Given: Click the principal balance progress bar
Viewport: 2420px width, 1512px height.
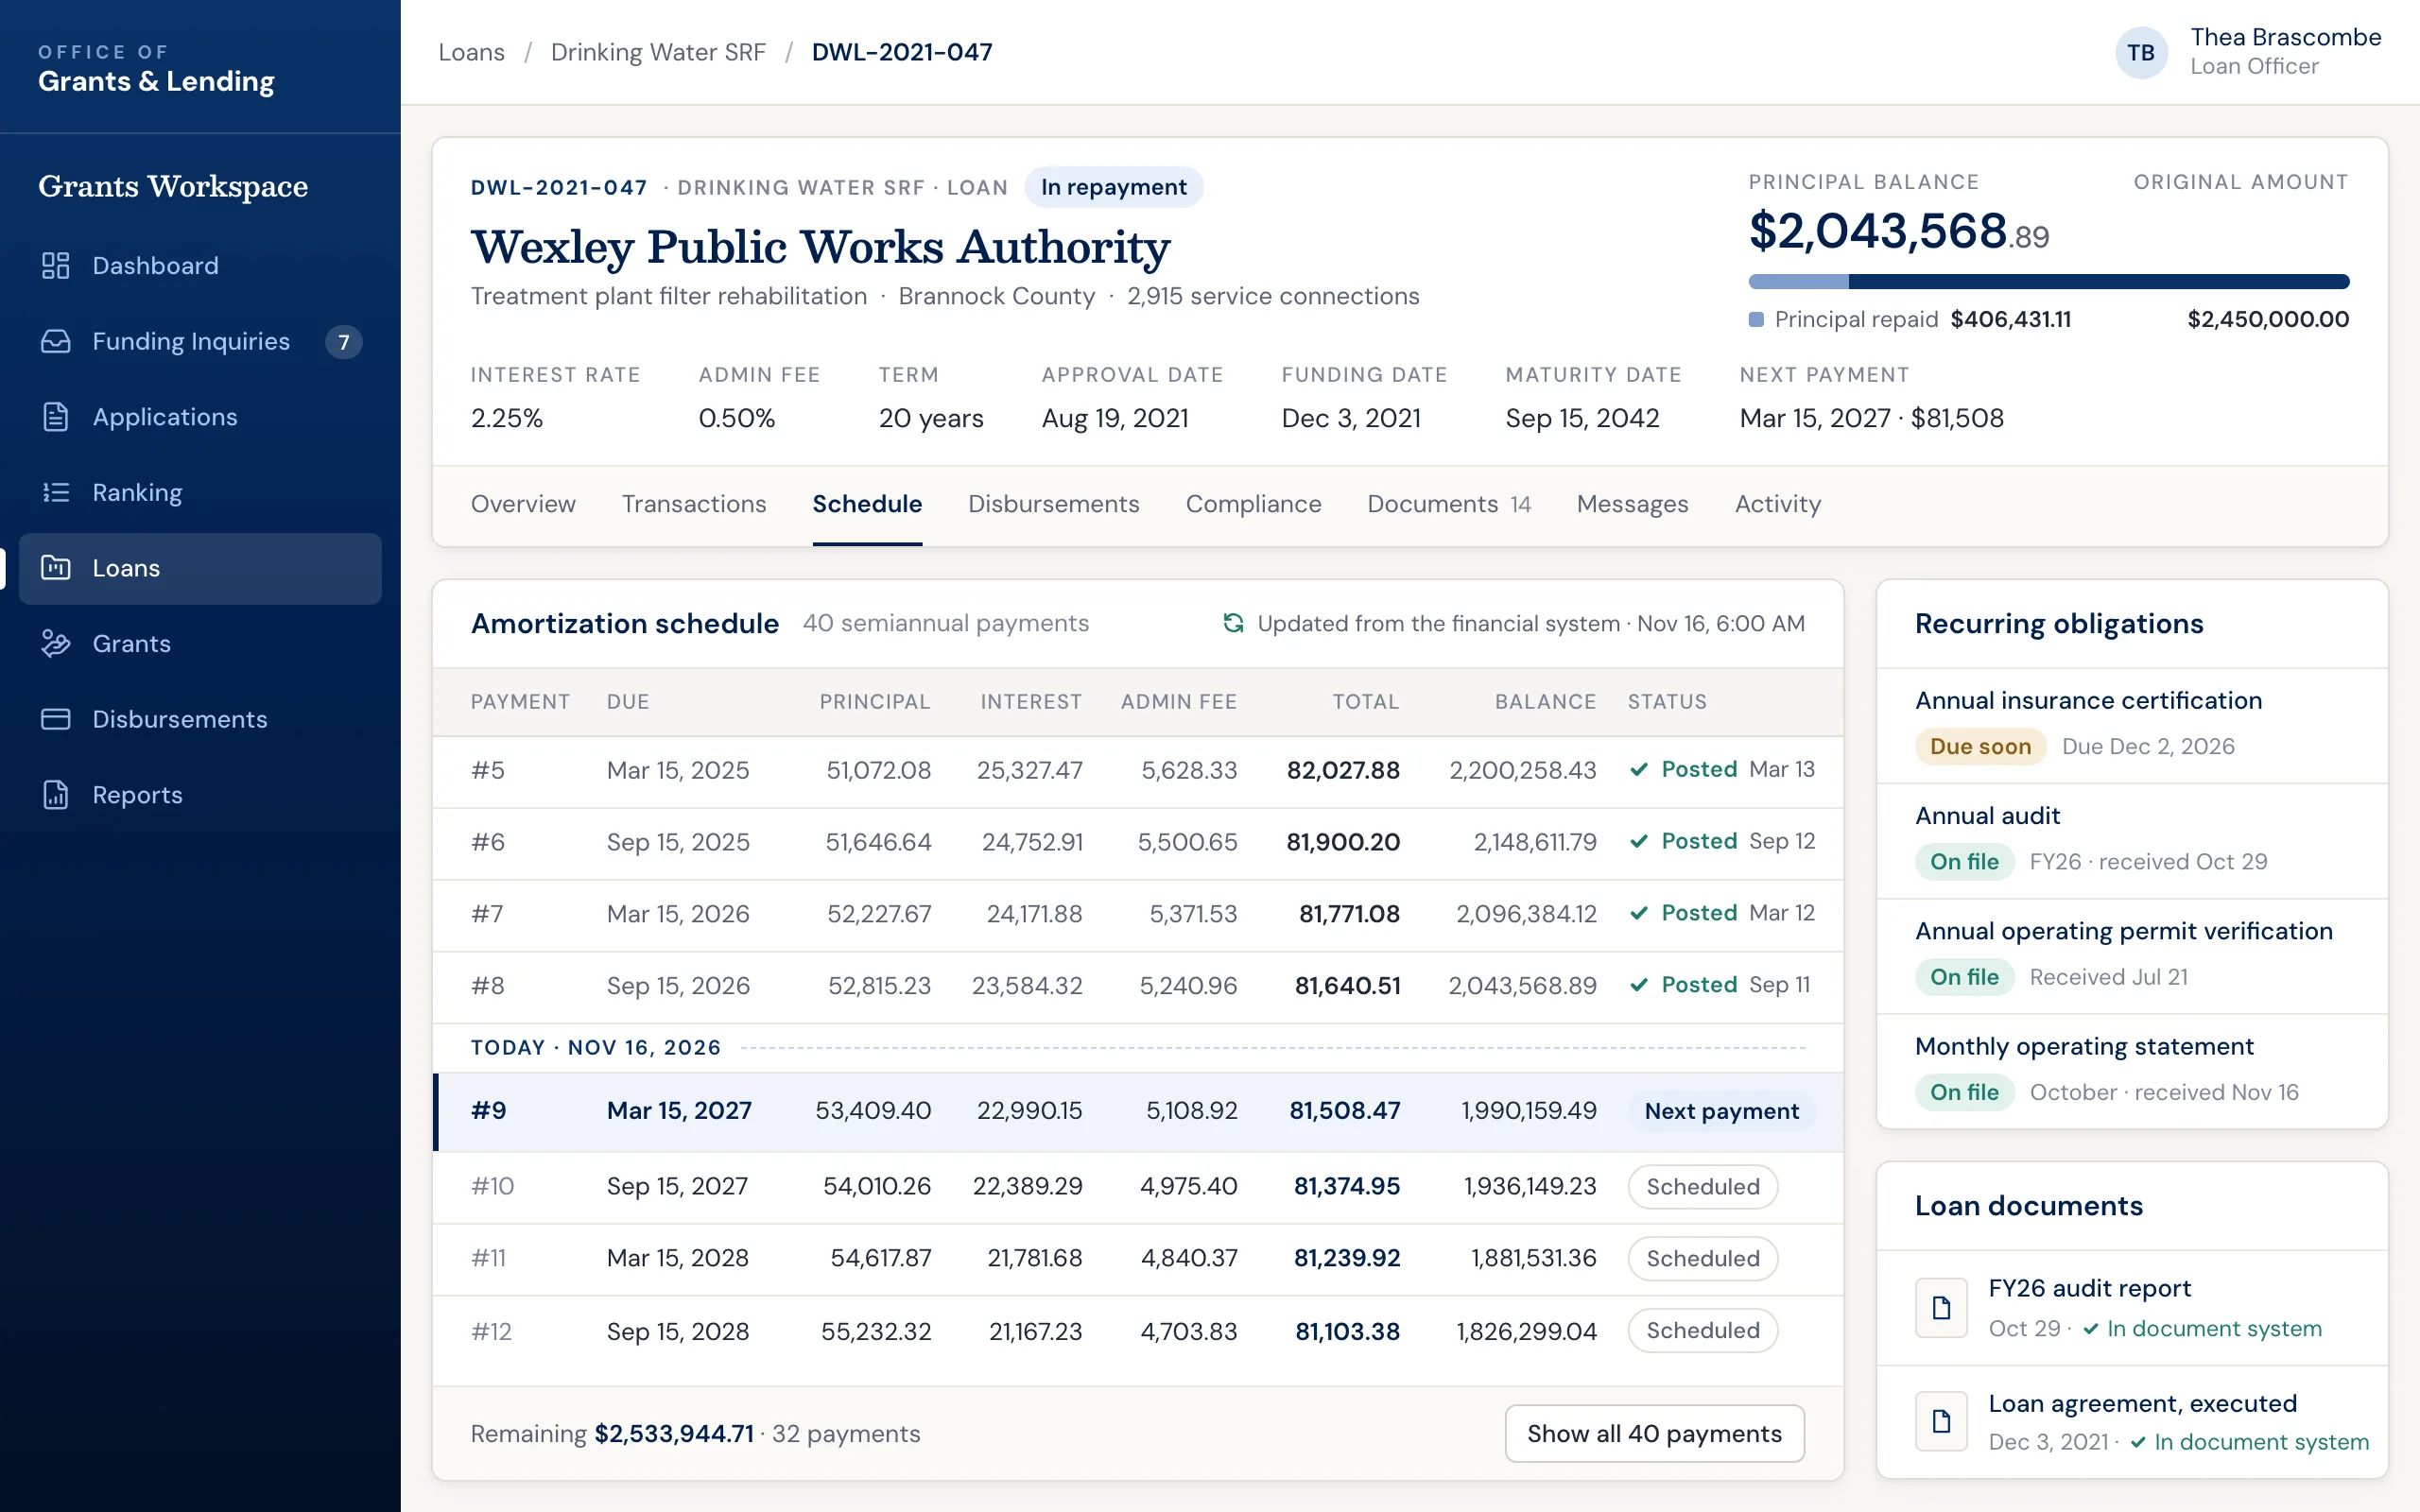Looking at the screenshot, I should [x=2048, y=282].
